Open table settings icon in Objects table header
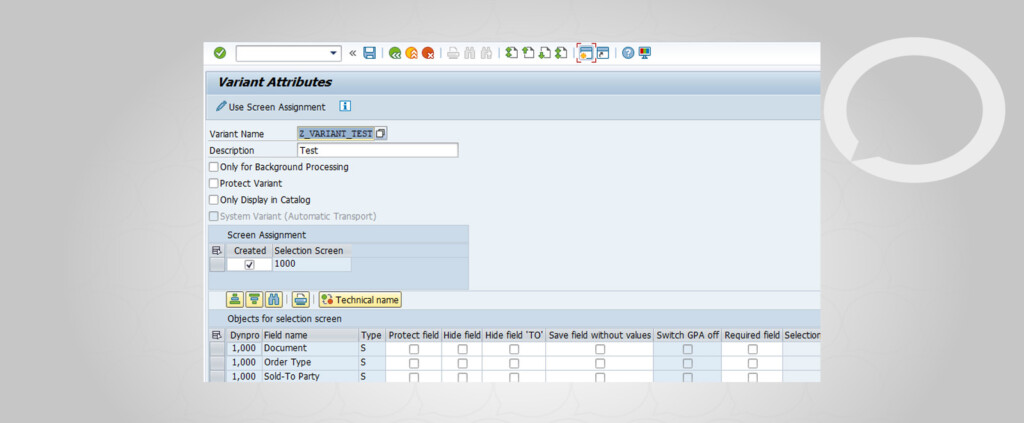 click(216, 335)
